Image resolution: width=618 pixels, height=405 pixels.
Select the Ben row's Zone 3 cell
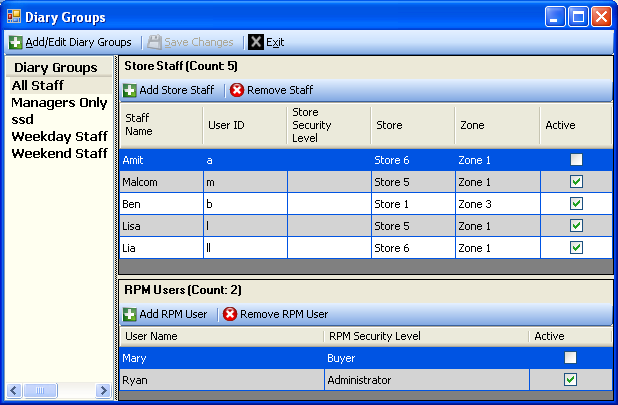point(495,203)
